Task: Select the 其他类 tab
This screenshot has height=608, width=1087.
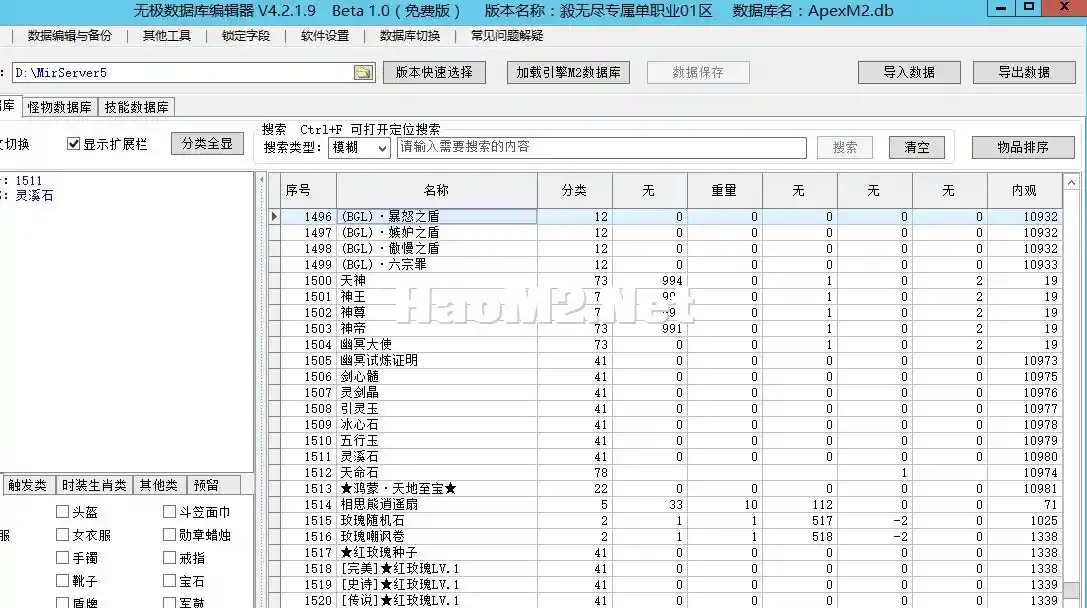Action: [x=159, y=485]
